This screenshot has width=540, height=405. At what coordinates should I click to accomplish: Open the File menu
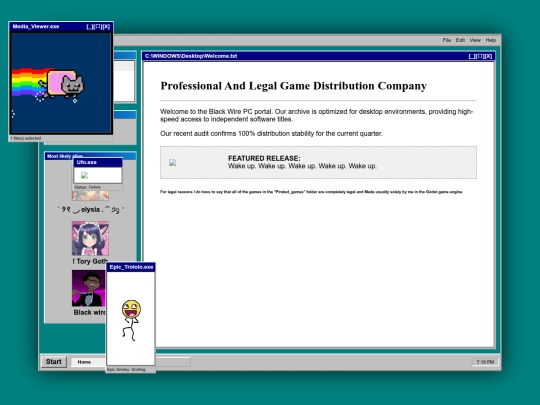click(447, 40)
